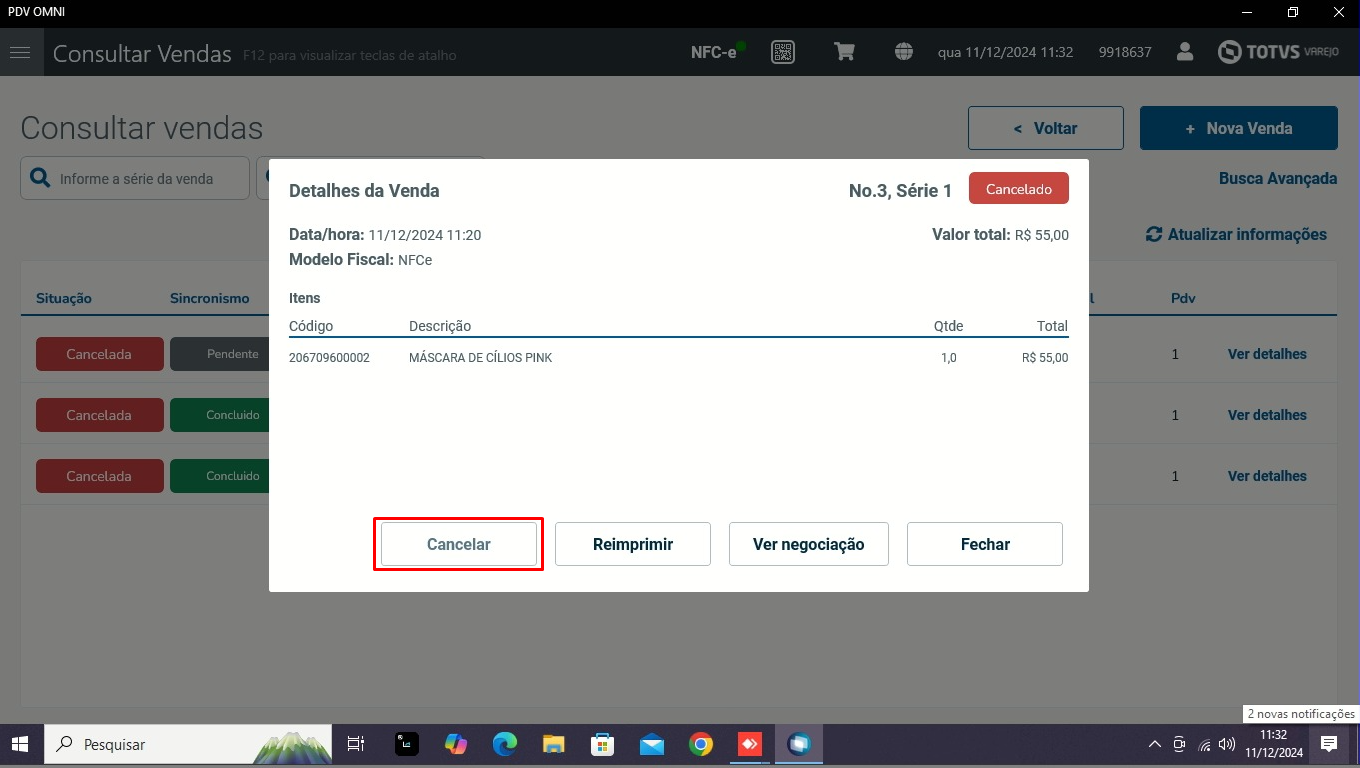Click the search magnifier icon in series field
The image size is (1360, 768).
(x=40, y=178)
